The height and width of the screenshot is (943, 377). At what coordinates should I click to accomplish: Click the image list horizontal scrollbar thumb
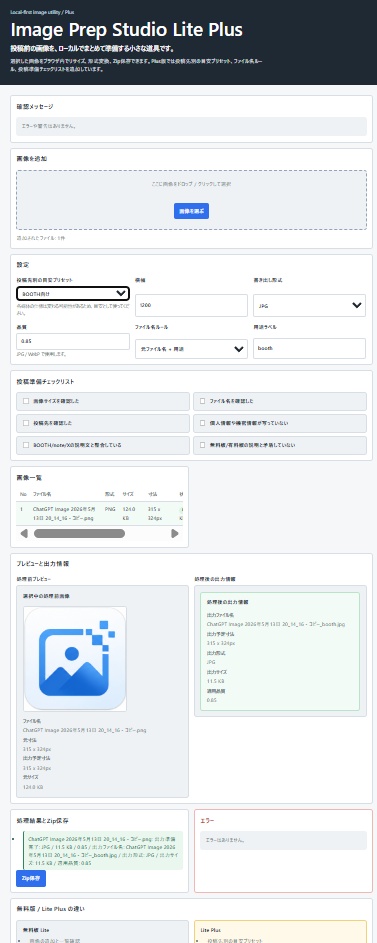point(79,533)
